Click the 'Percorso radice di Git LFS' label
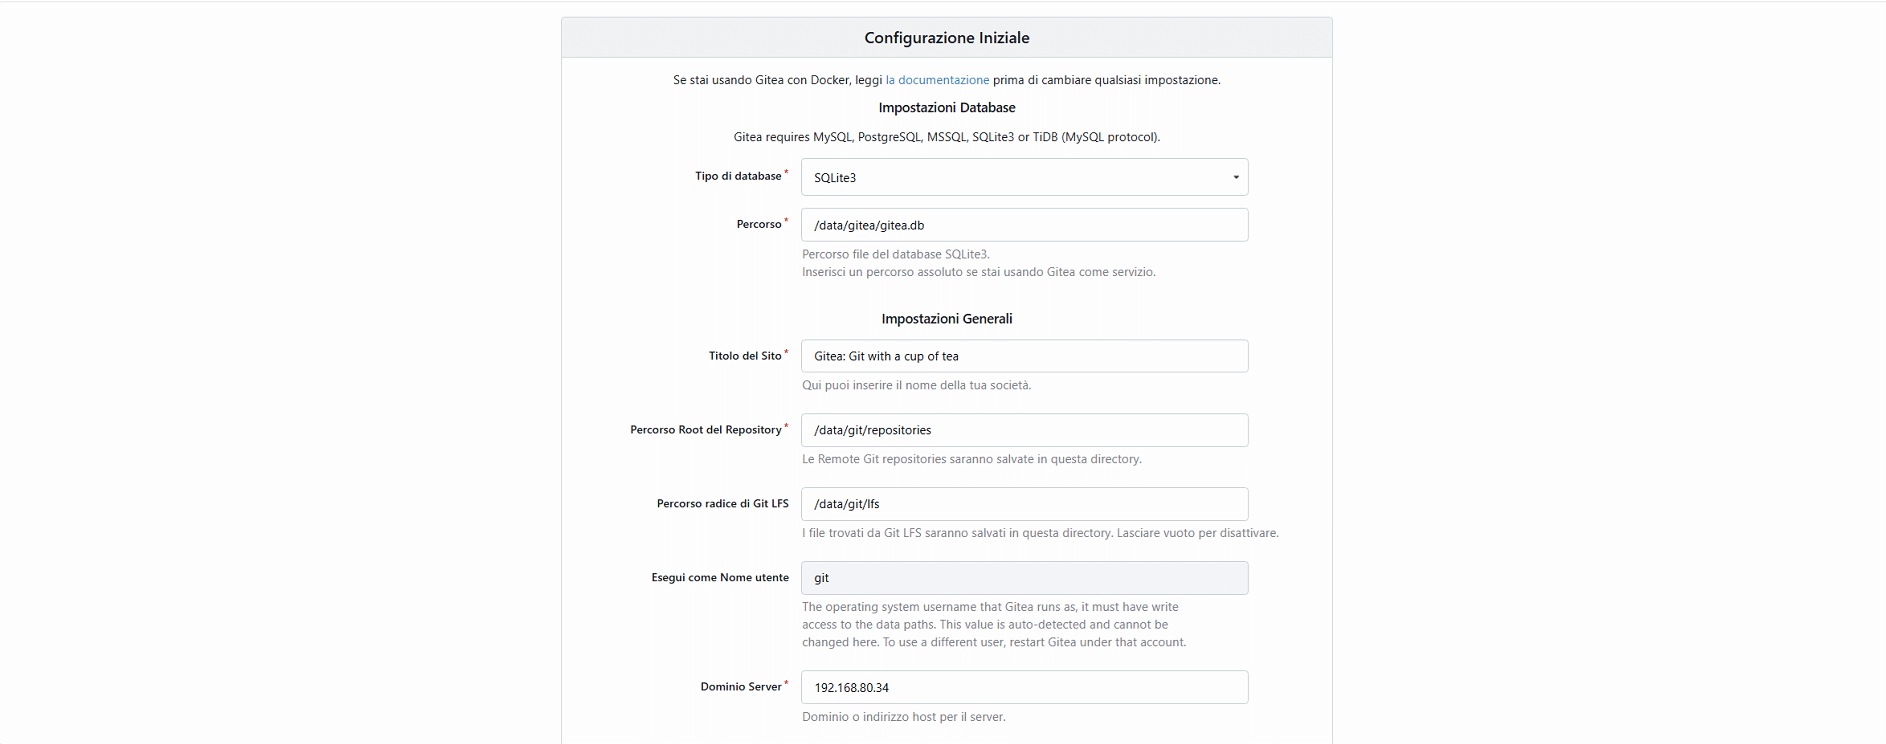The height and width of the screenshot is (744, 1886). [x=722, y=504]
